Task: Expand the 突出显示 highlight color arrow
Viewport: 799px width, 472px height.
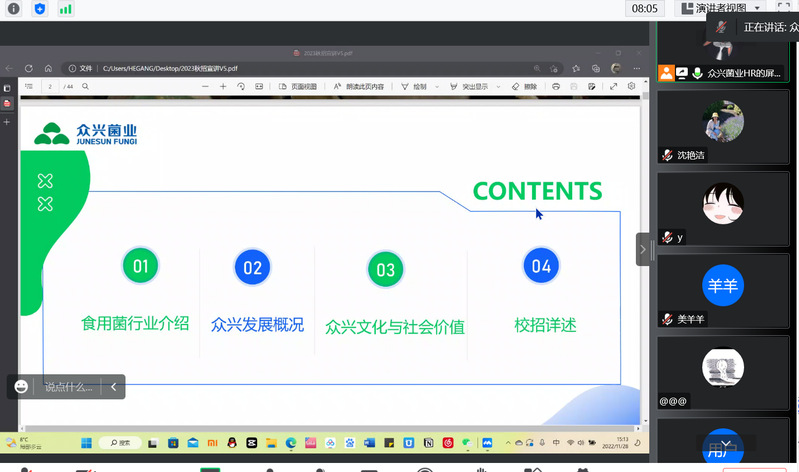Action: pyautogui.click(x=498, y=87)
